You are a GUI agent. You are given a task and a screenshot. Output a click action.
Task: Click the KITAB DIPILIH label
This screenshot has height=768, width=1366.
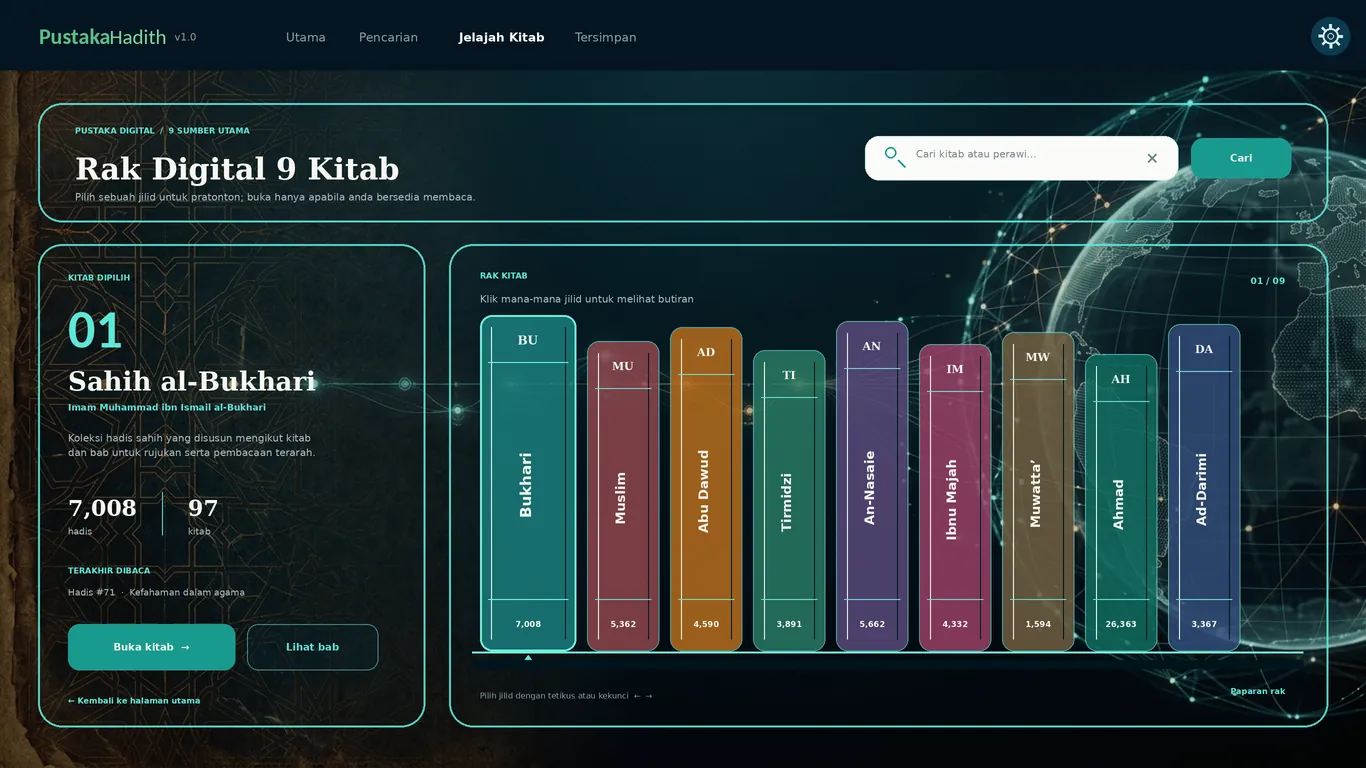tap(99, 278)
